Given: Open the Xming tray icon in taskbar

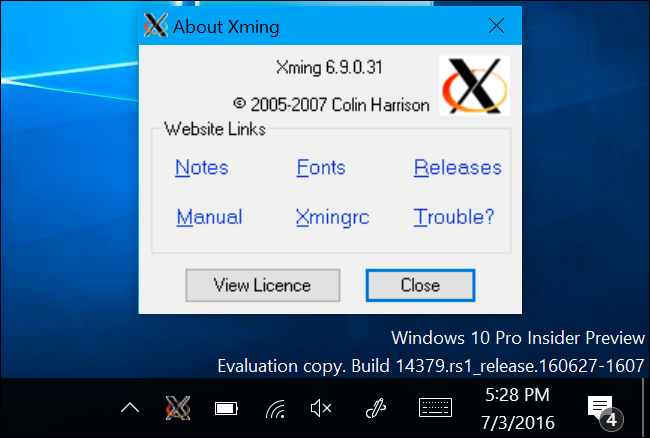Looking at the screenshot, I should point(178,408).
